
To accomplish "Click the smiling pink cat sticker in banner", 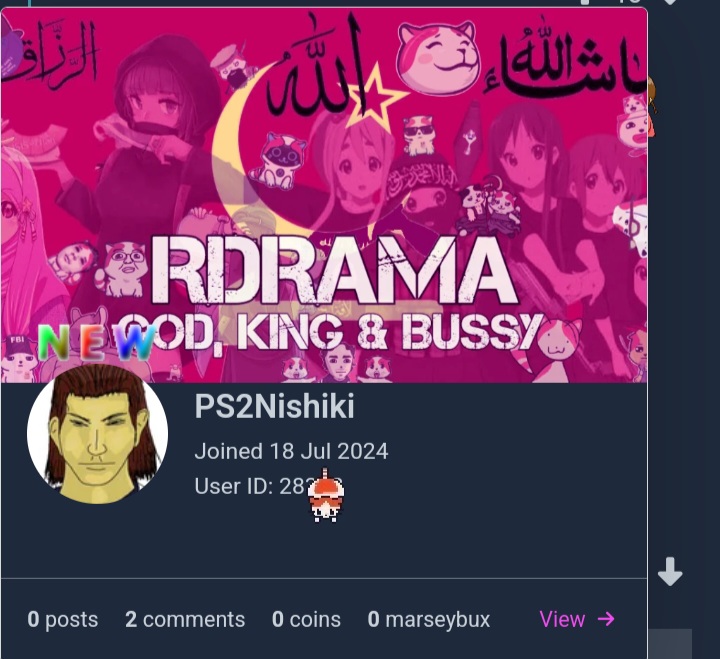I will click(437, 58).
